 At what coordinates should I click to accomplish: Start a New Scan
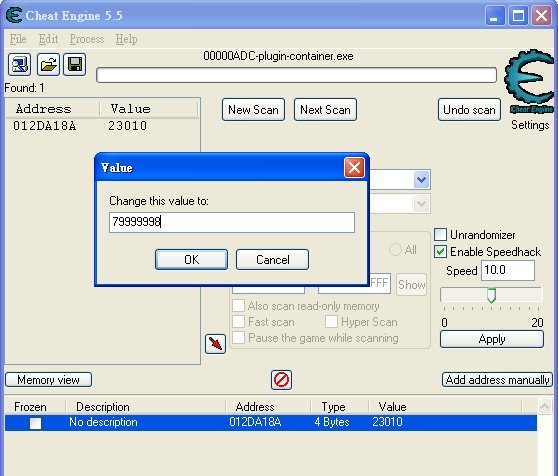point(253,110)
